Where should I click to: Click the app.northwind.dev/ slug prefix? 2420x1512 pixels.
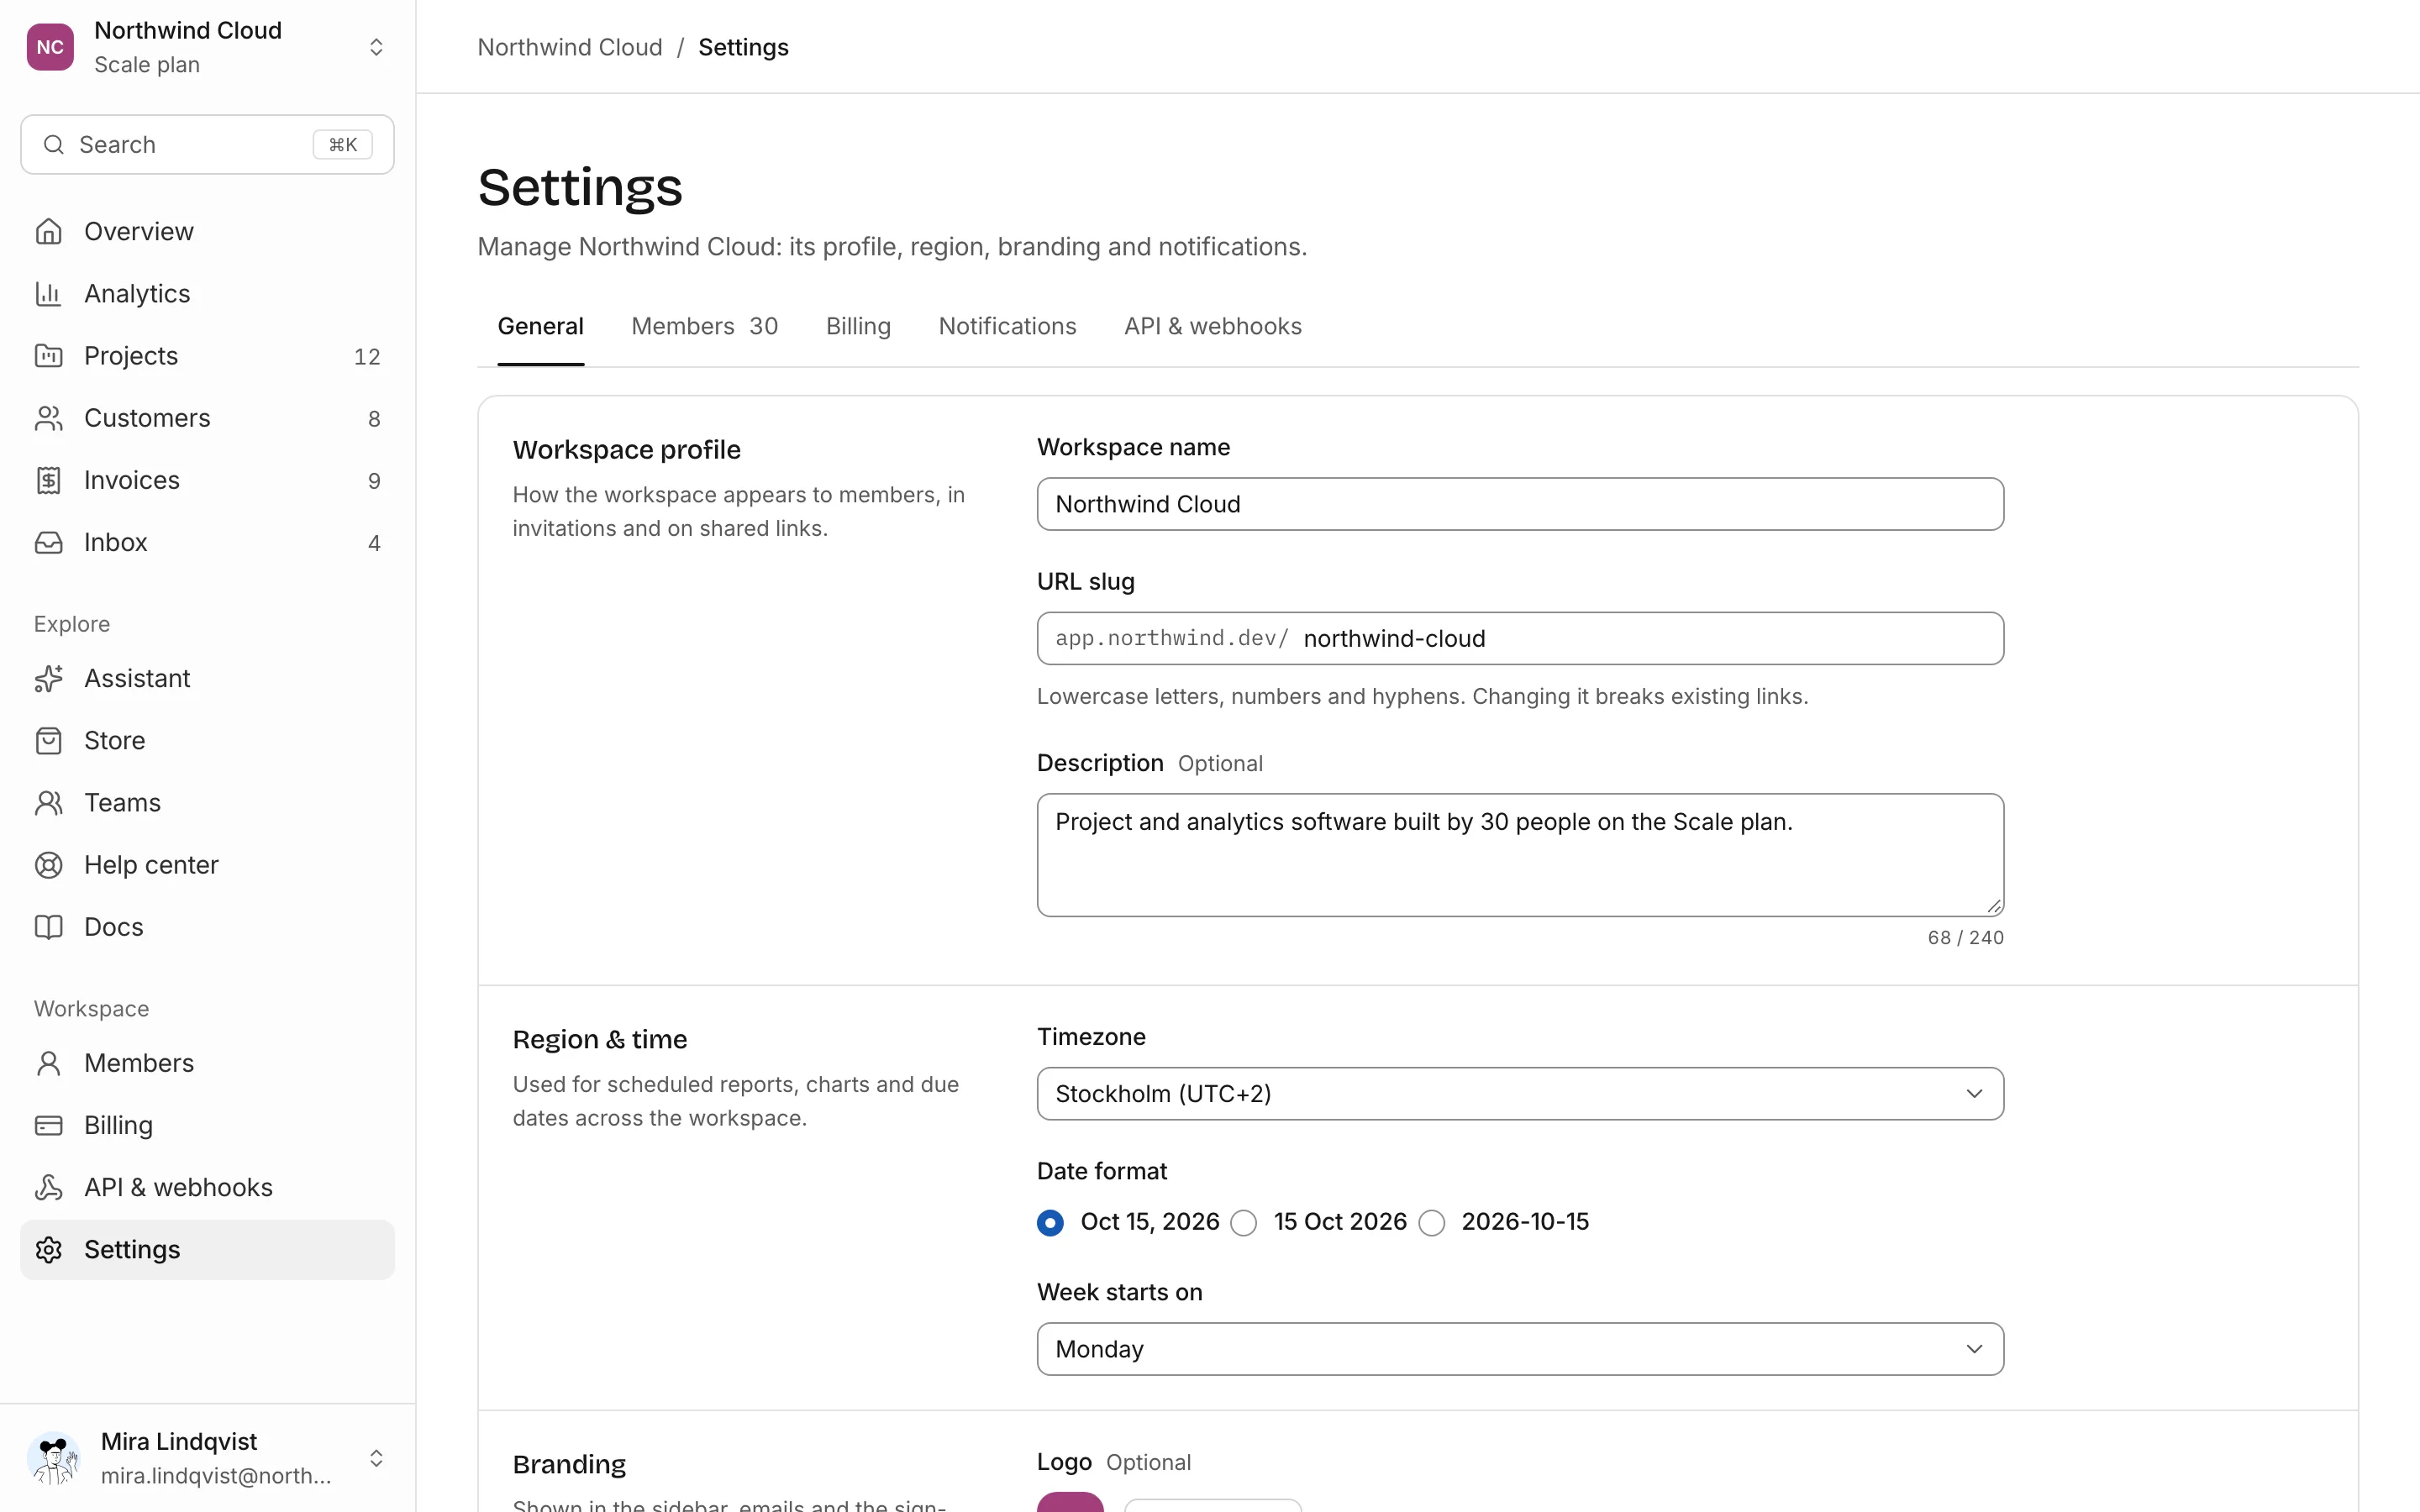tap(1172, 638)
